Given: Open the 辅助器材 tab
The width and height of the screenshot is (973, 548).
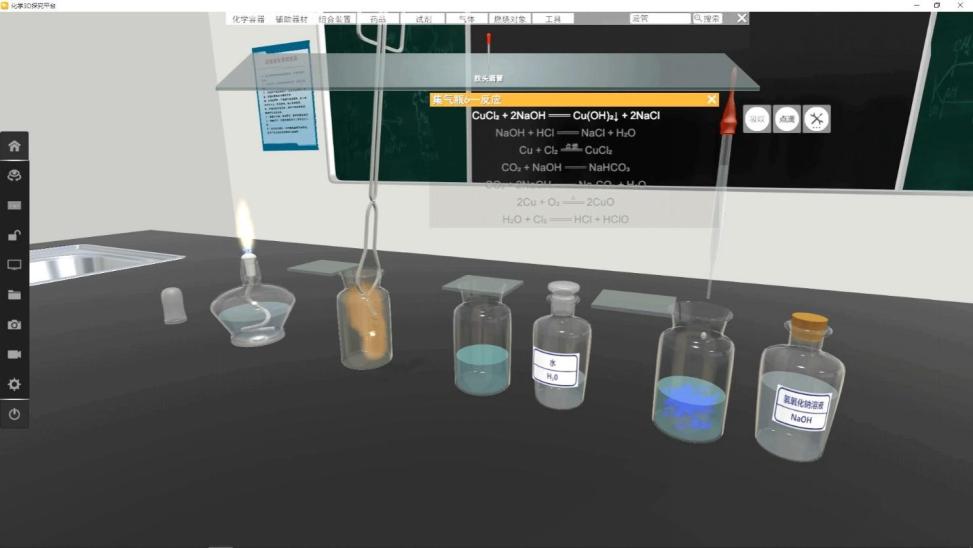Looking at the screenshot, I should click(292, 19).
